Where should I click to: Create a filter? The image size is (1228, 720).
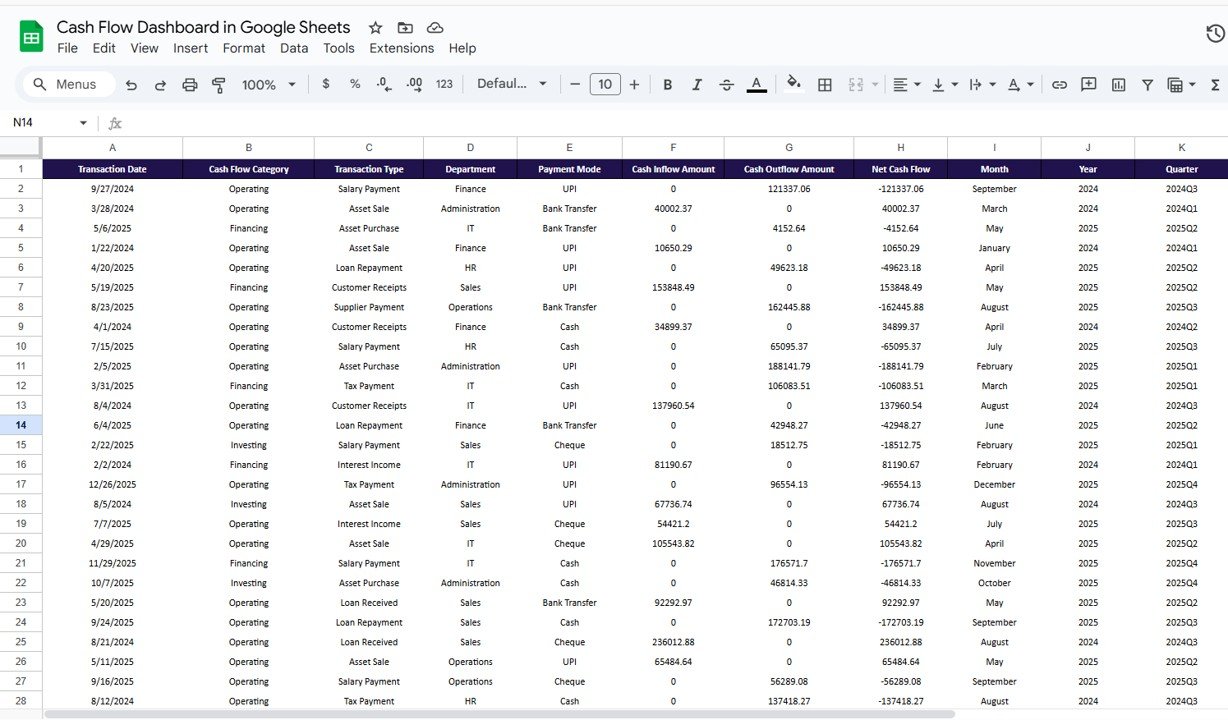coord(1147,84)
